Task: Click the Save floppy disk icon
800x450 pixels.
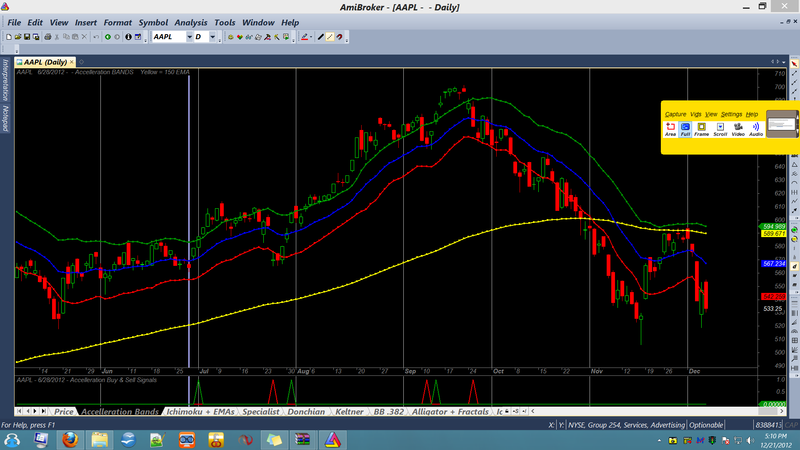Action: (x=27, y=37)
